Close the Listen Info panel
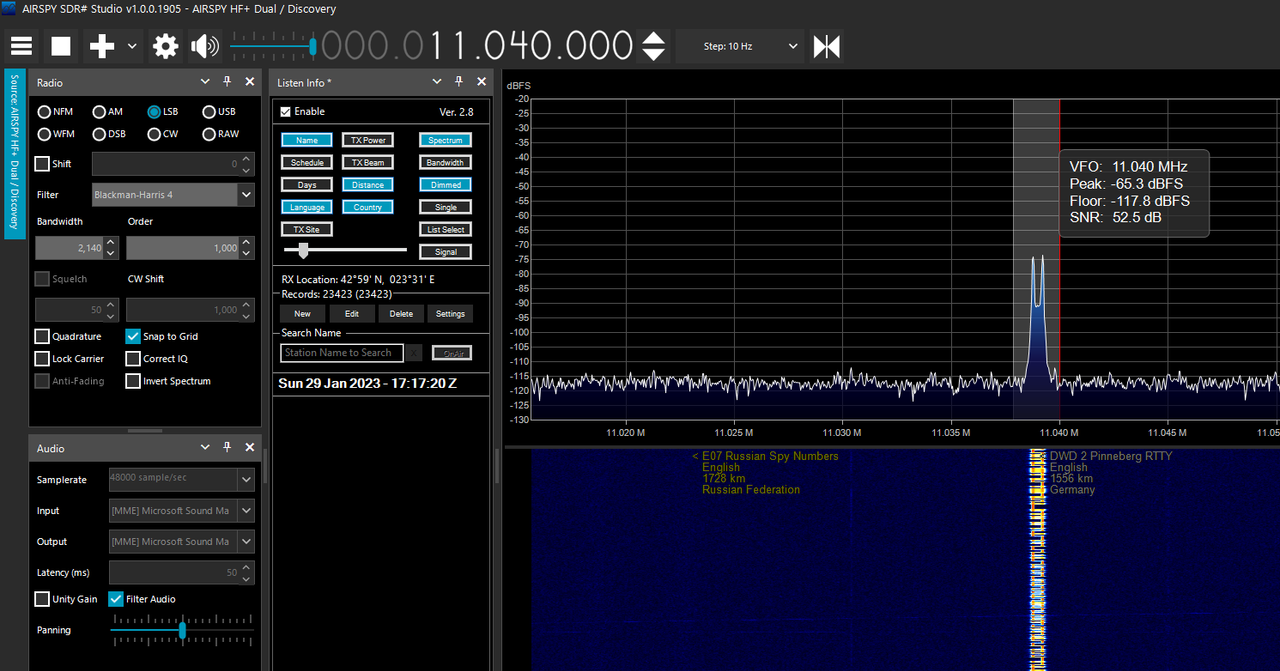This screenshot has width=1280, height=671. point(481,82)
